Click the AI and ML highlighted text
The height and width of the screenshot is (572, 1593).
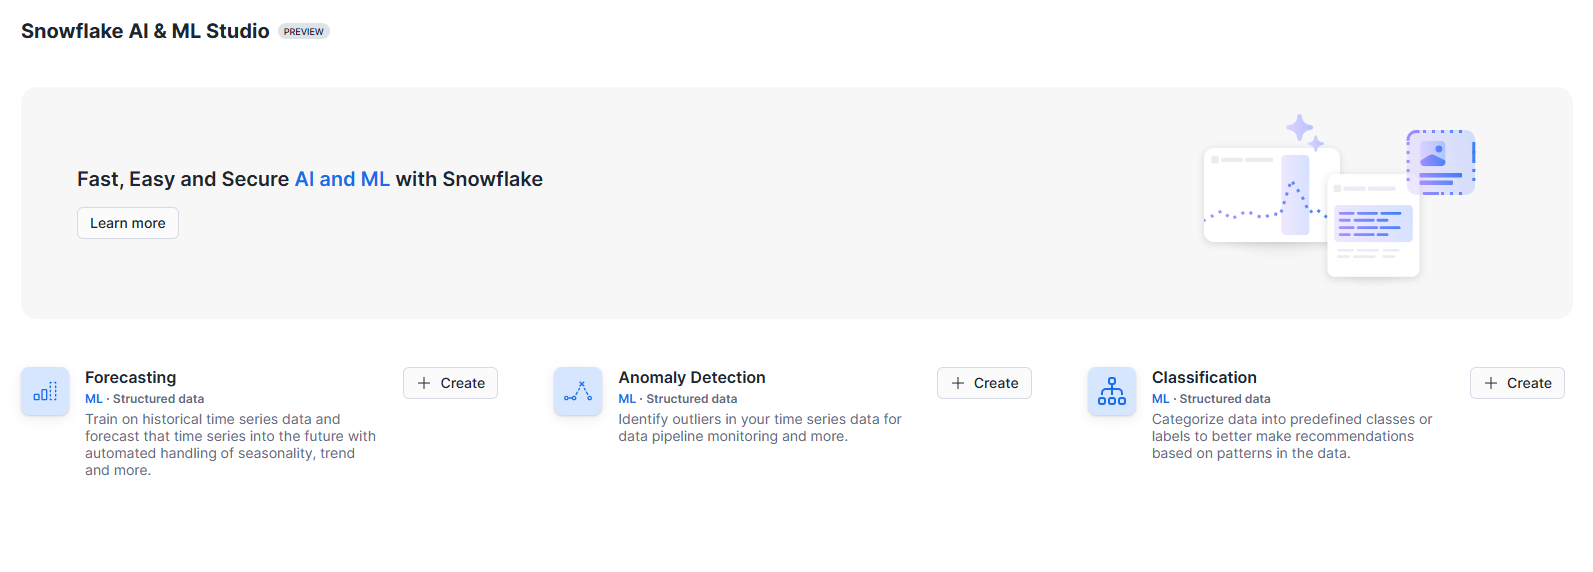coord(342,179)
